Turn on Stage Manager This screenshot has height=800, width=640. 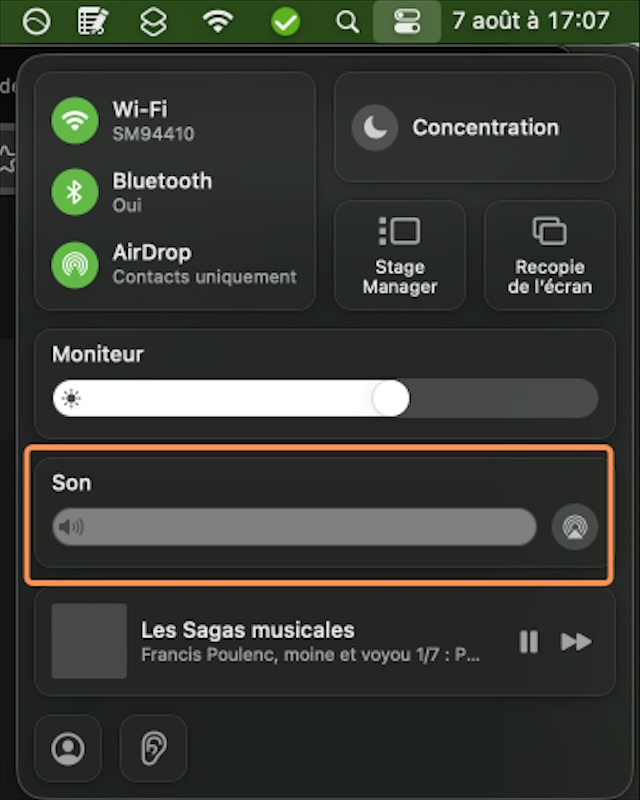(400, 255)
